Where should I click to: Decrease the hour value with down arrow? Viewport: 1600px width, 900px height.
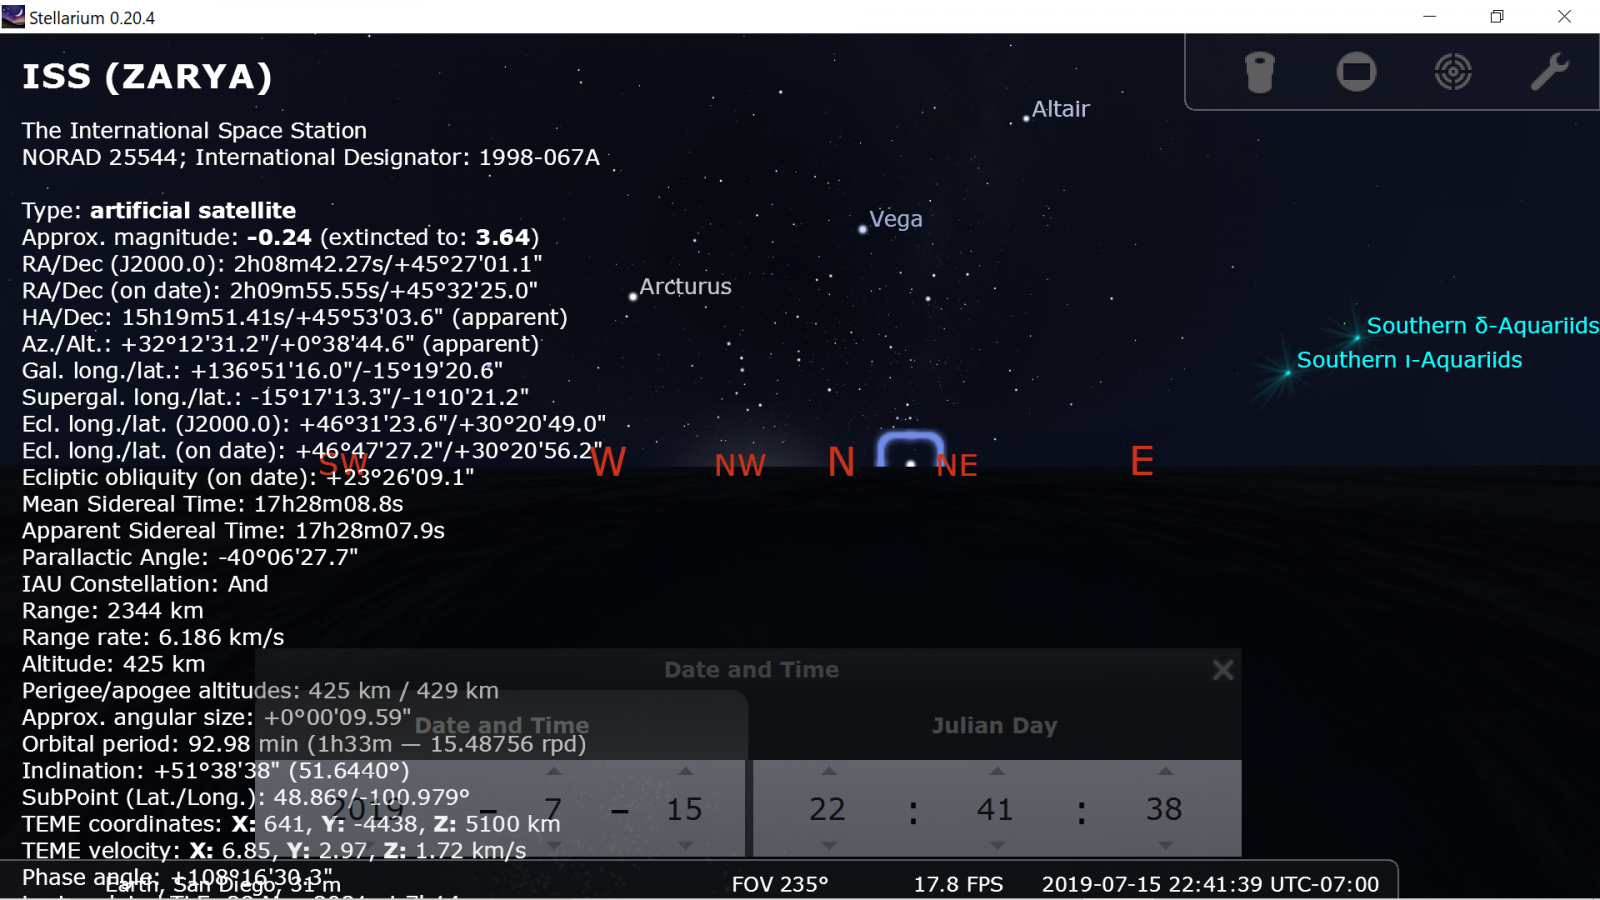coord(828,845)
